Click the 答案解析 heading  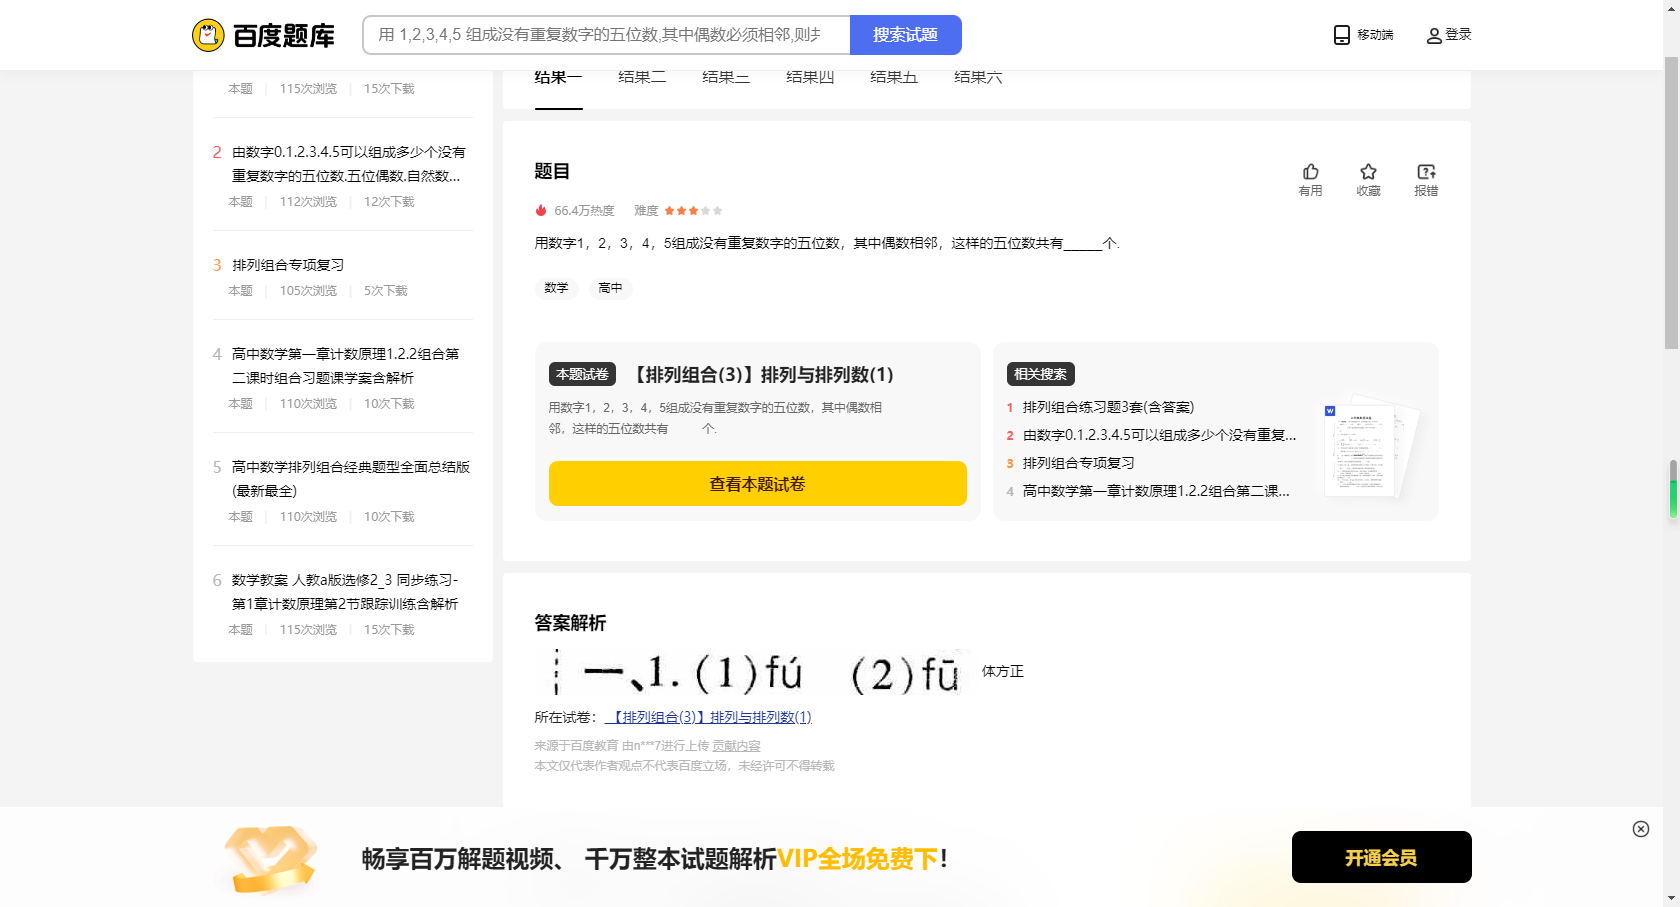570,623
